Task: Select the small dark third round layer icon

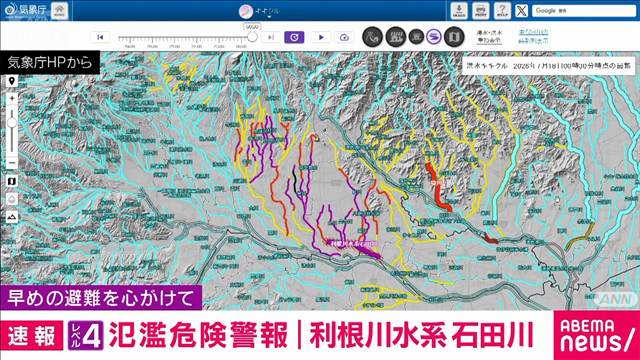Action: [x=416, y=37]
